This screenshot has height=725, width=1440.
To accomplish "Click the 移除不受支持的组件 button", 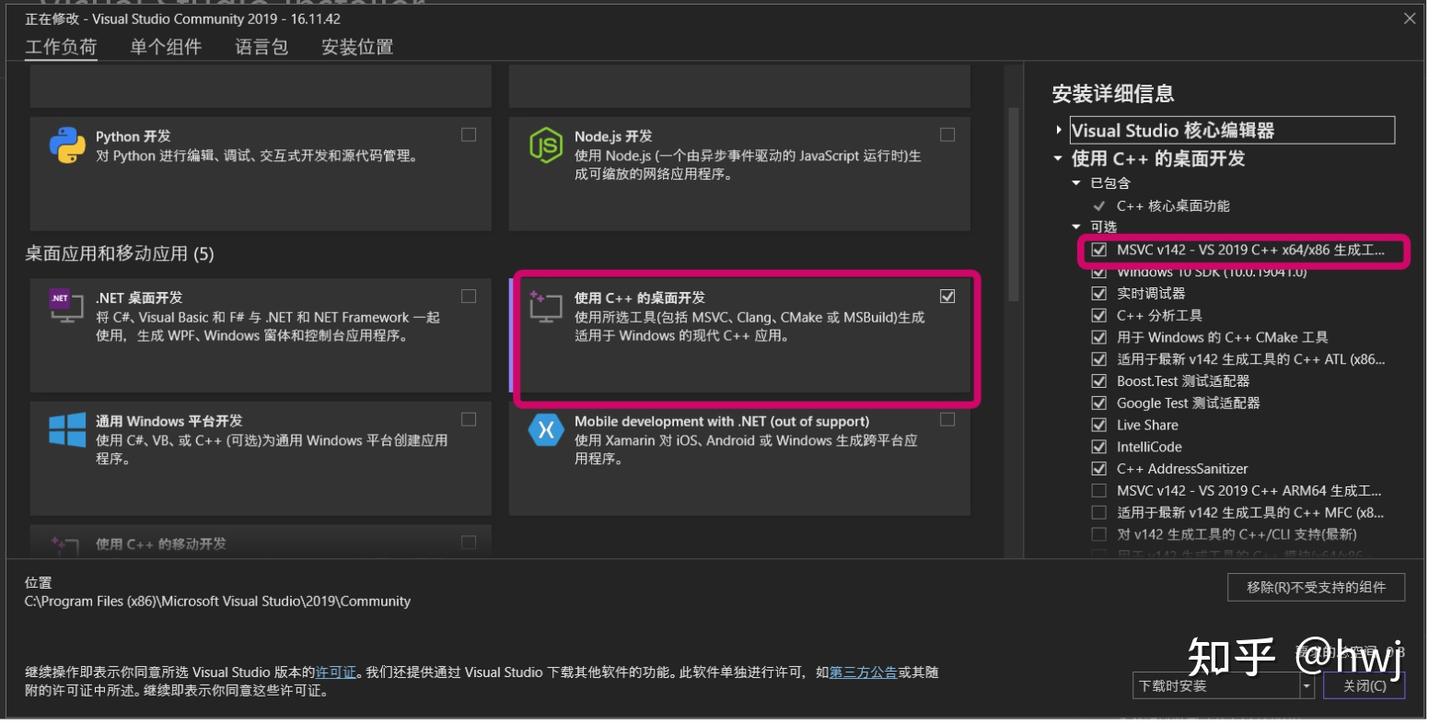I will click(x=1316, y=587).
